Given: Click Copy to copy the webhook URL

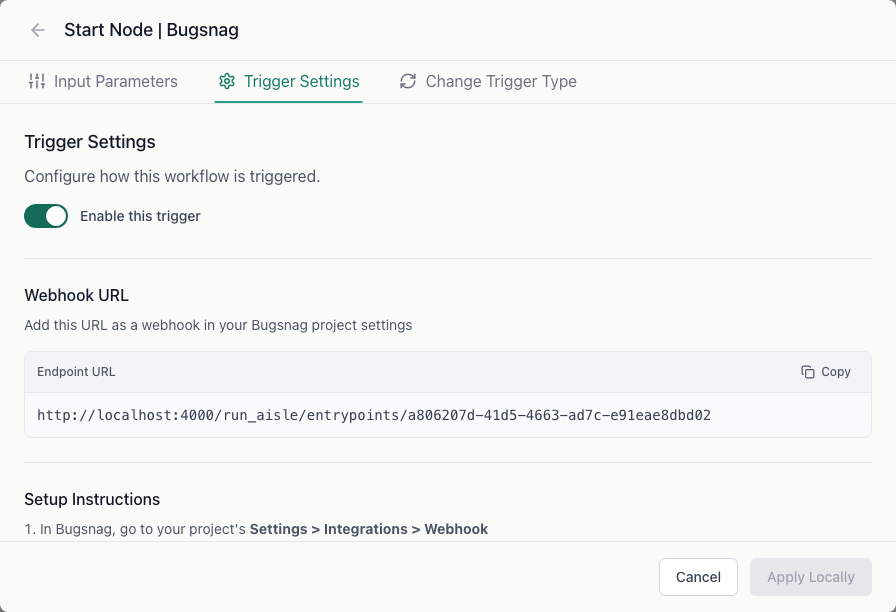Looking at the screenshot, I should pos(826,371).
